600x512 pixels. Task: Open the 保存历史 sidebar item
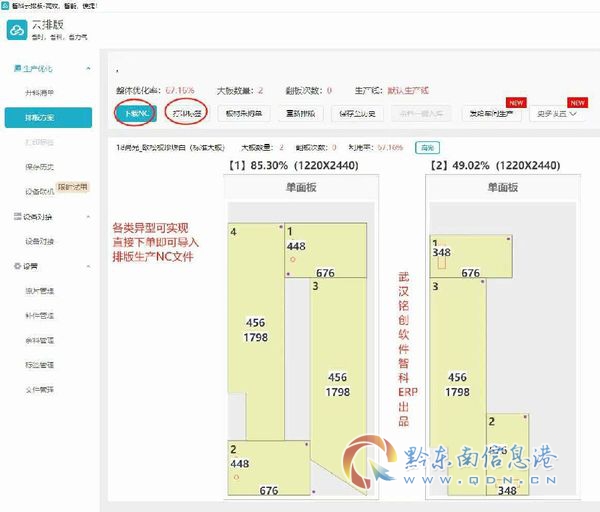click(40, 167)
